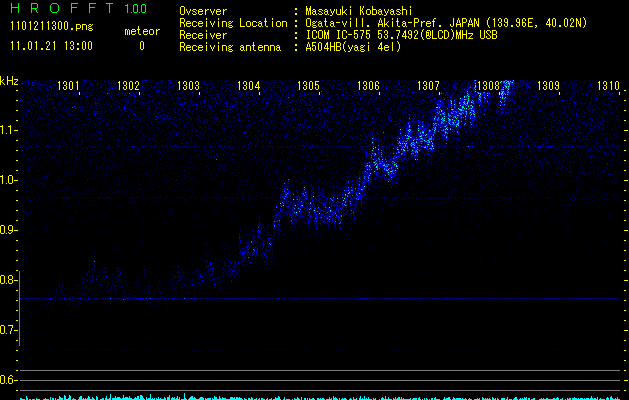Select the file name 1101211300.png

(x=52, y=26)
